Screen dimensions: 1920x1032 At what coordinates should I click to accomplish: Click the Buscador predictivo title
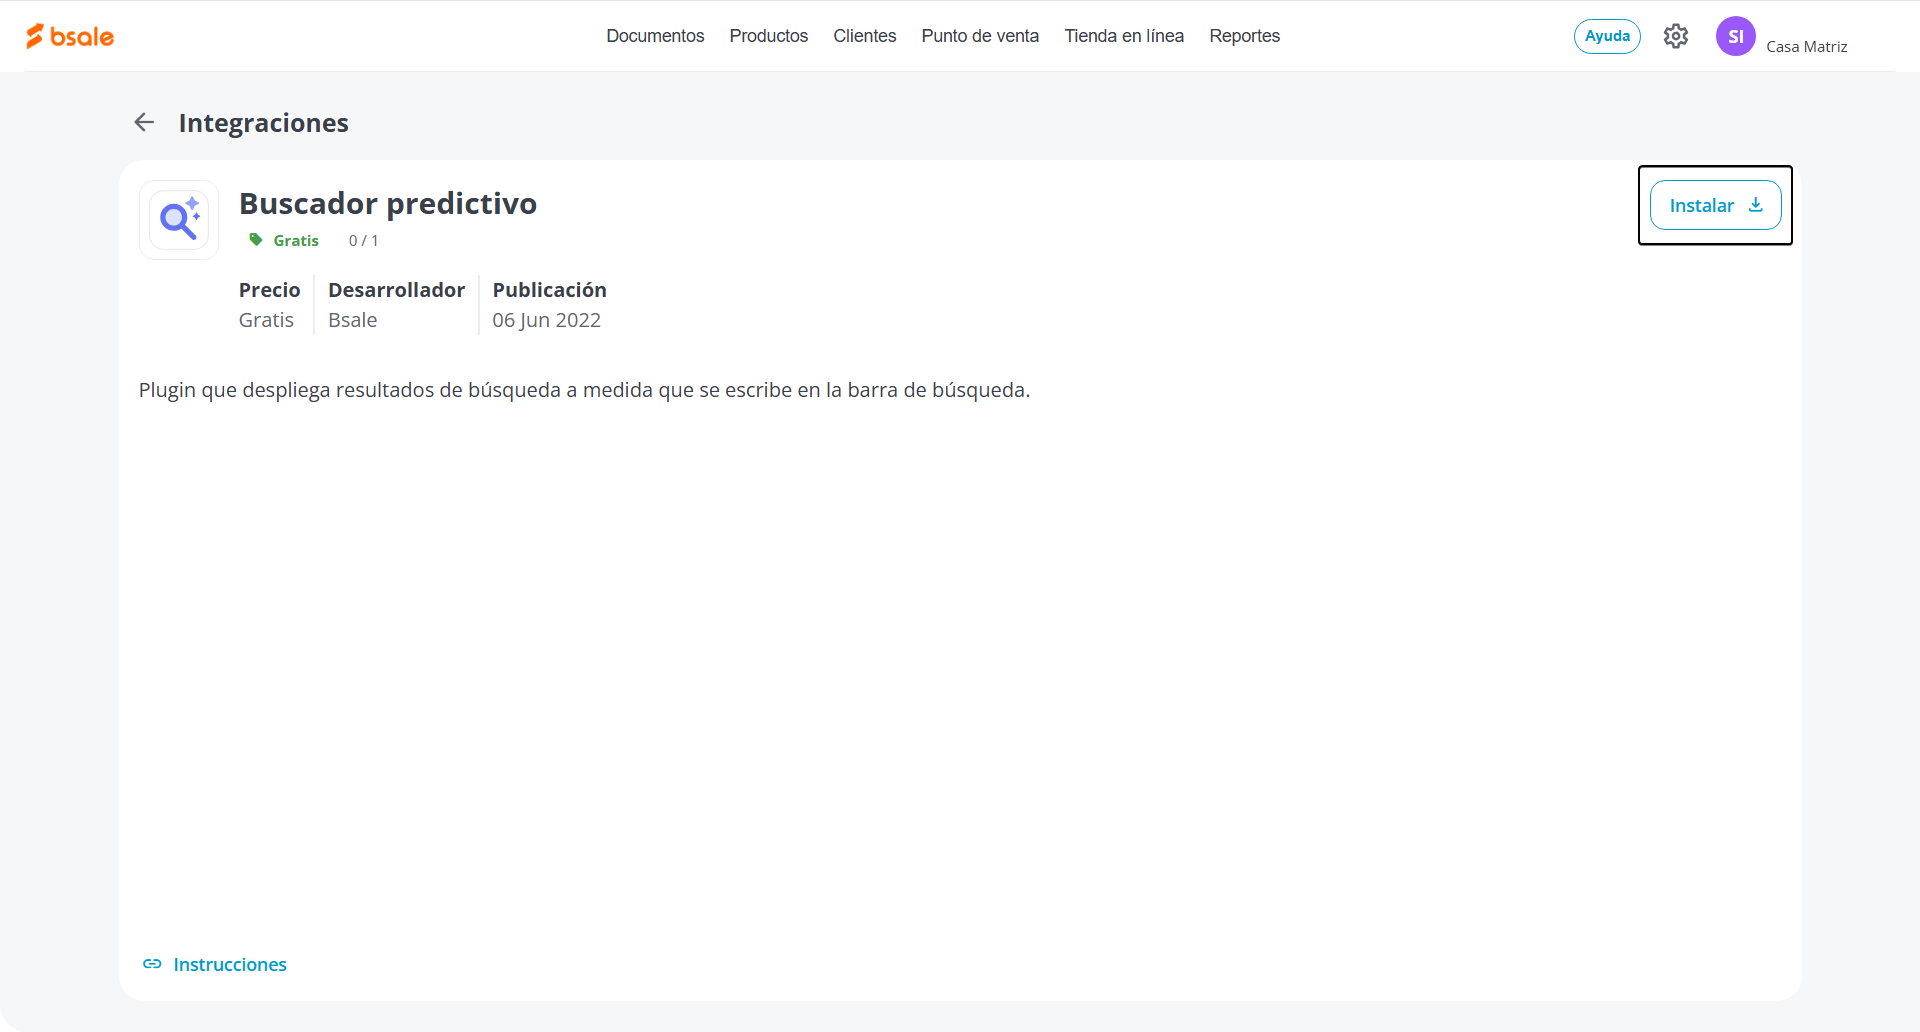coord(388,203)
